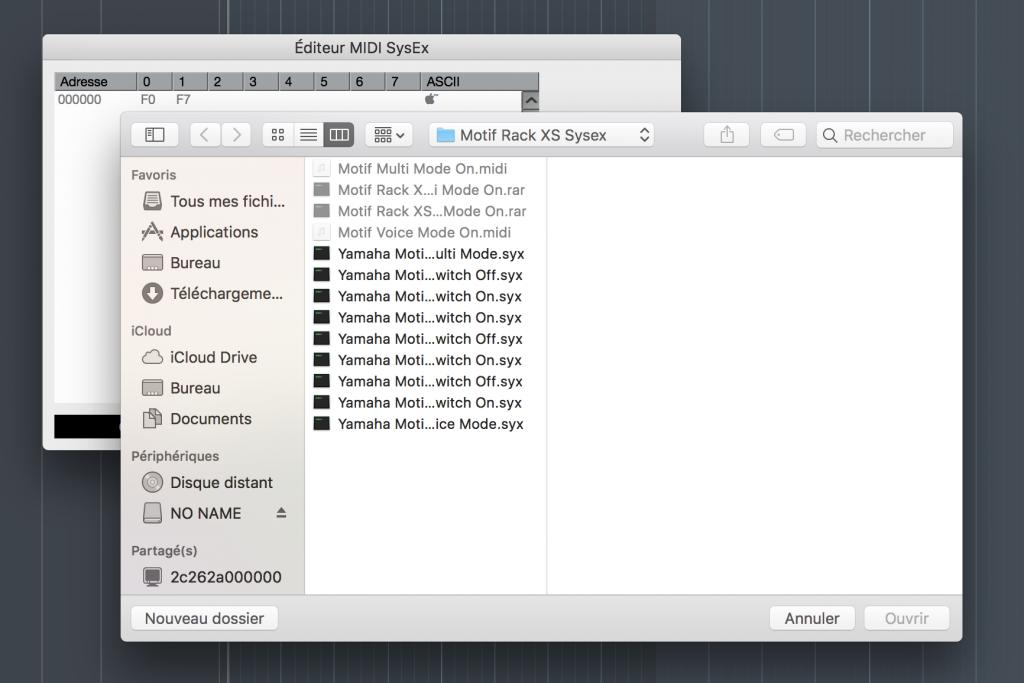This screenshot has width=1024, height=683.
Task: Click the 2c262a000000 computer icon
Action: pos(152,577)
